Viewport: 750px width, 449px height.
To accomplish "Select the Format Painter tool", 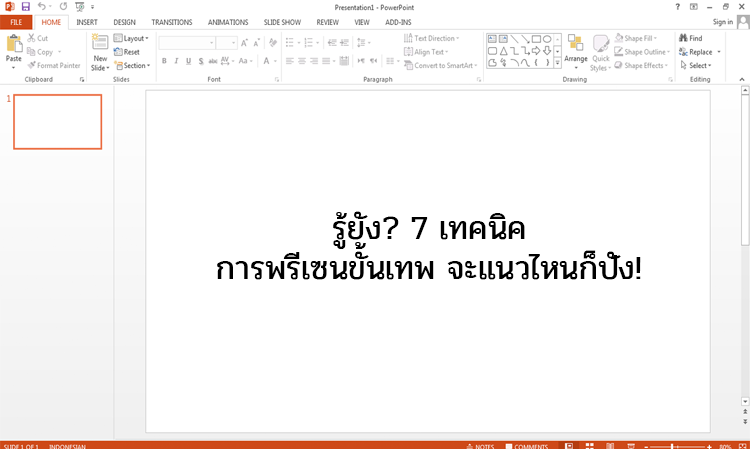I will [x=54, y=66].
